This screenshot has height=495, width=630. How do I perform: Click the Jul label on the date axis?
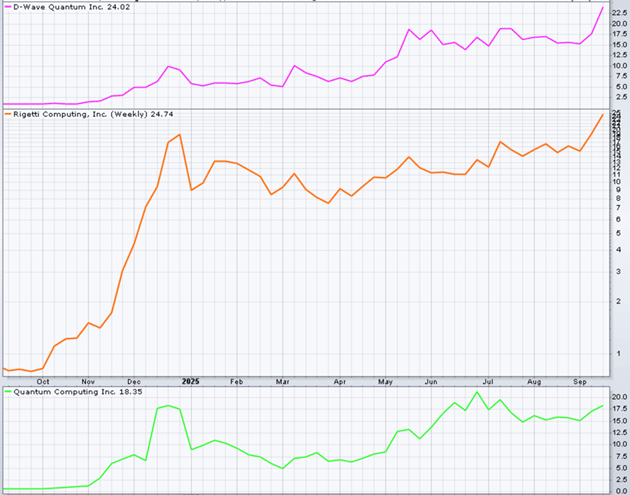tap(488, 382)
